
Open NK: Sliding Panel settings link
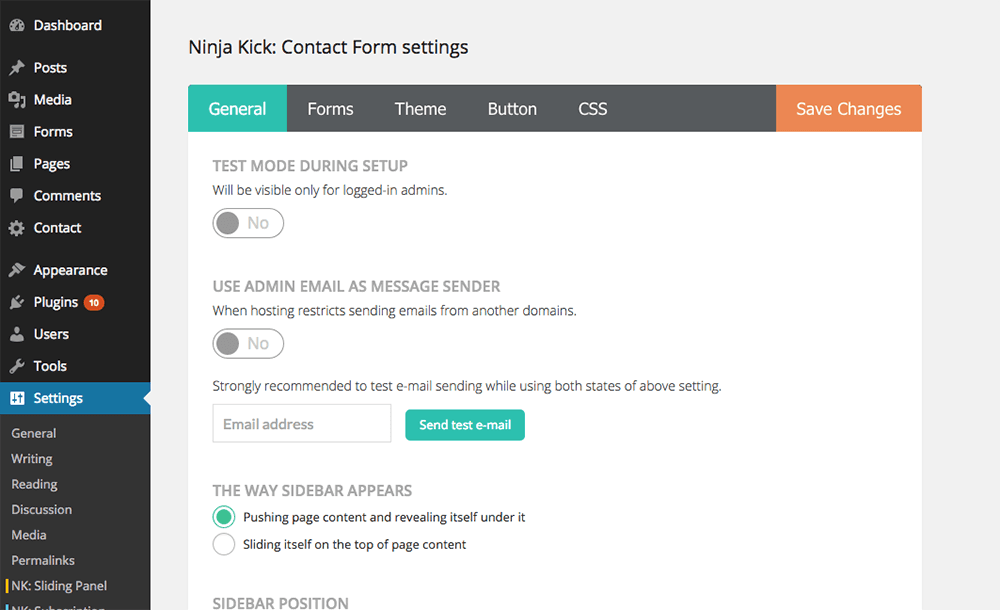point(59,586)
